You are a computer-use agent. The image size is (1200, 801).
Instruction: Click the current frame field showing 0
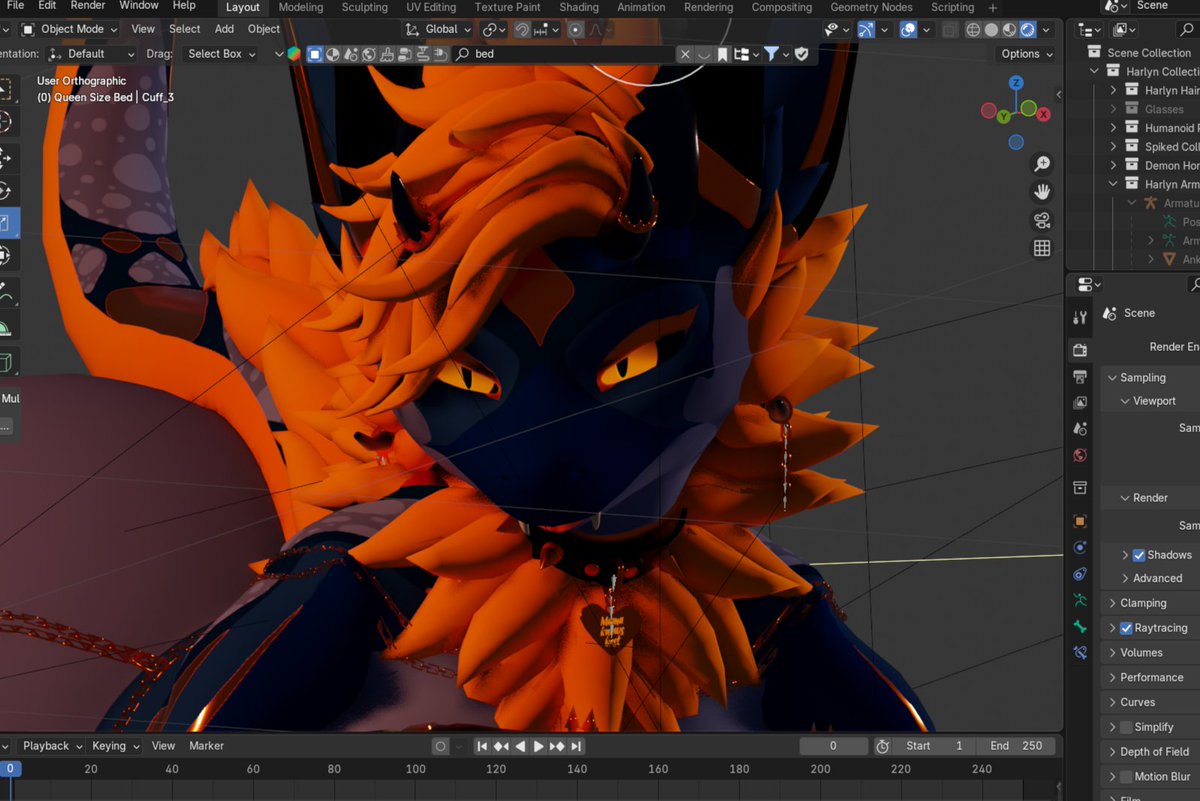tap(834, 746)
